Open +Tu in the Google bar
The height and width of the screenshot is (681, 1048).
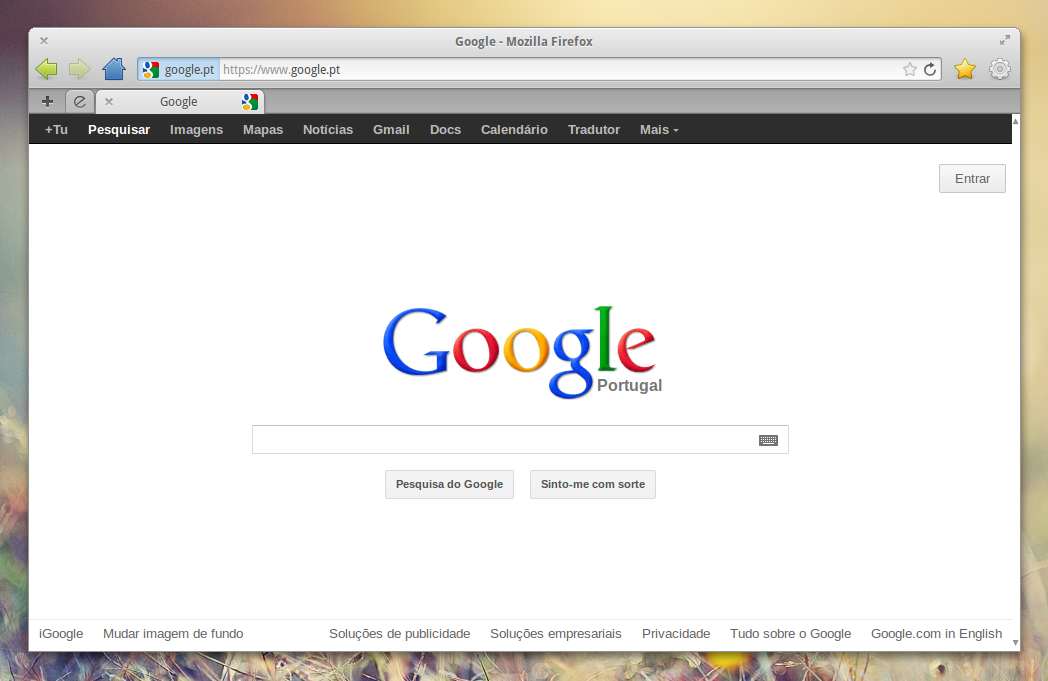pos(56,130)
